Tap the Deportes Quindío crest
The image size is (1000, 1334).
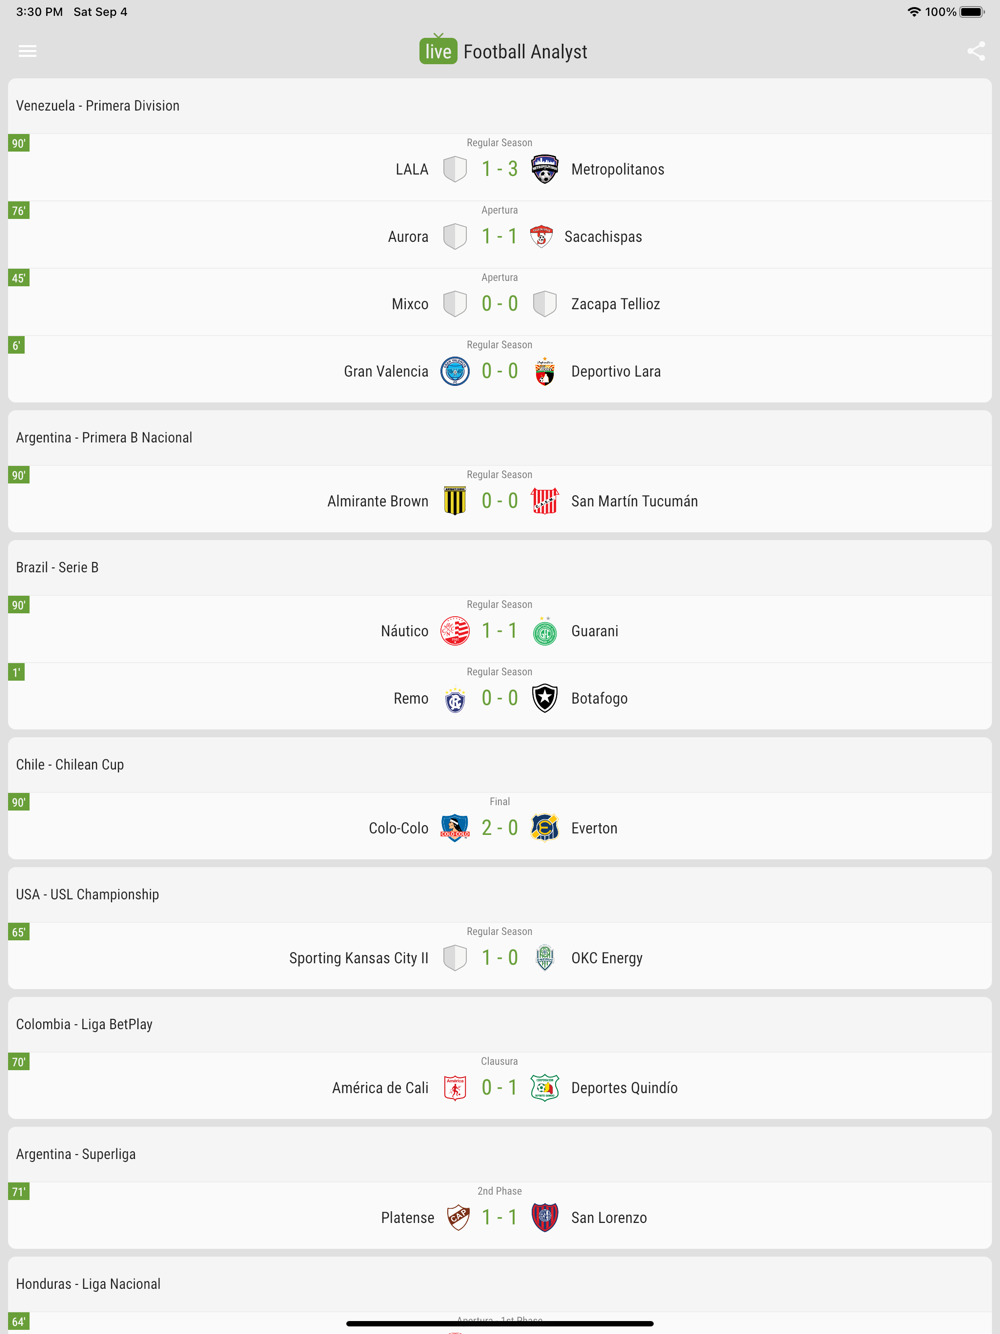pyautogui.click(x=545, y=1088)
